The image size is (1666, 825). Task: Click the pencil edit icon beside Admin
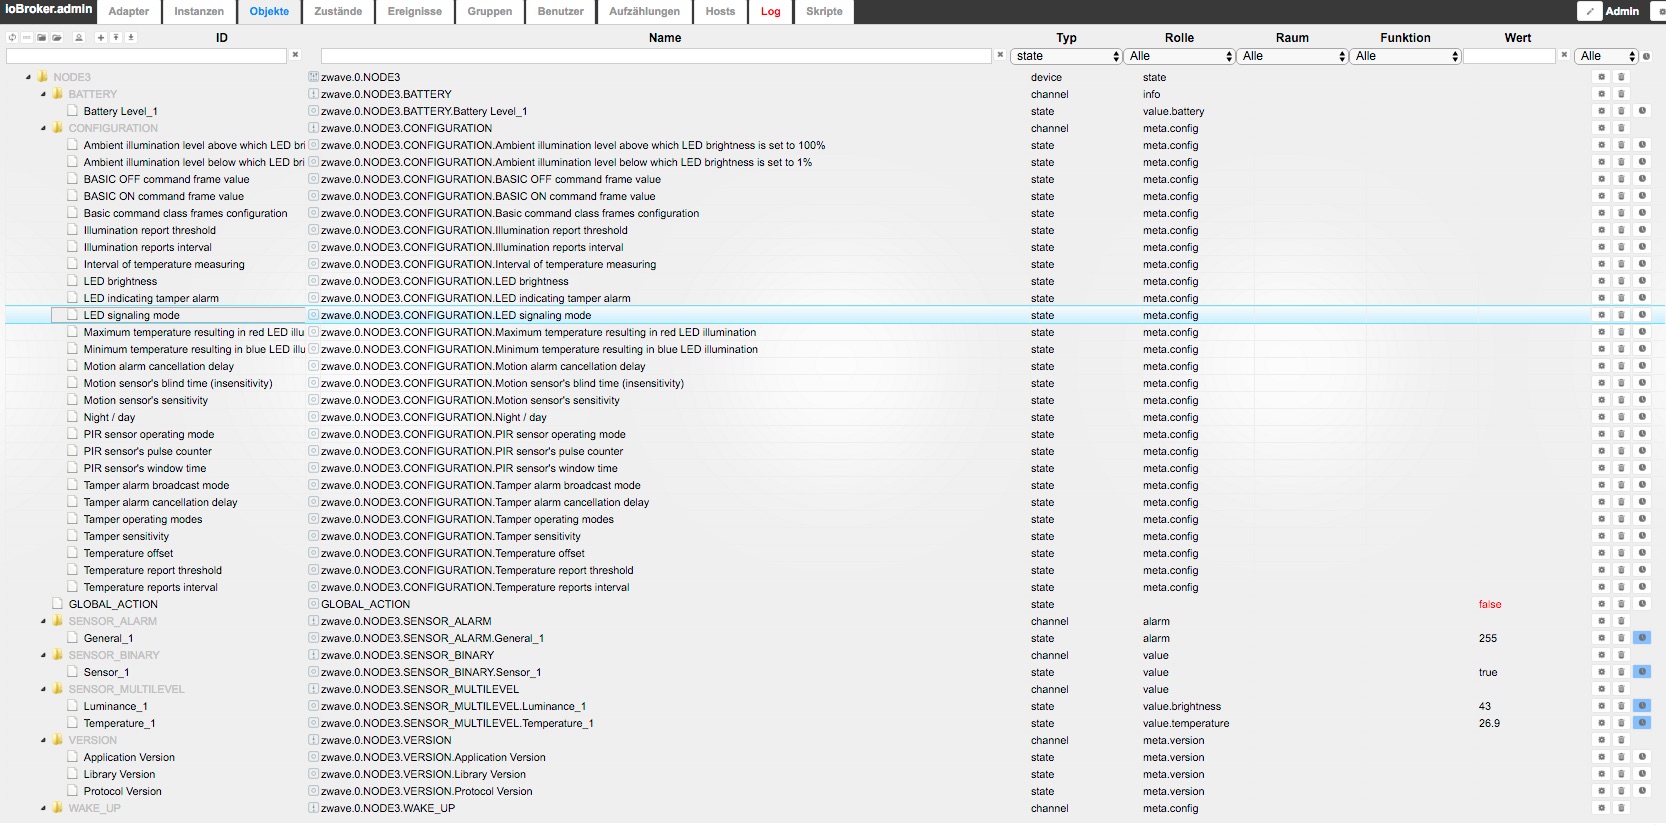[1589, 11]
